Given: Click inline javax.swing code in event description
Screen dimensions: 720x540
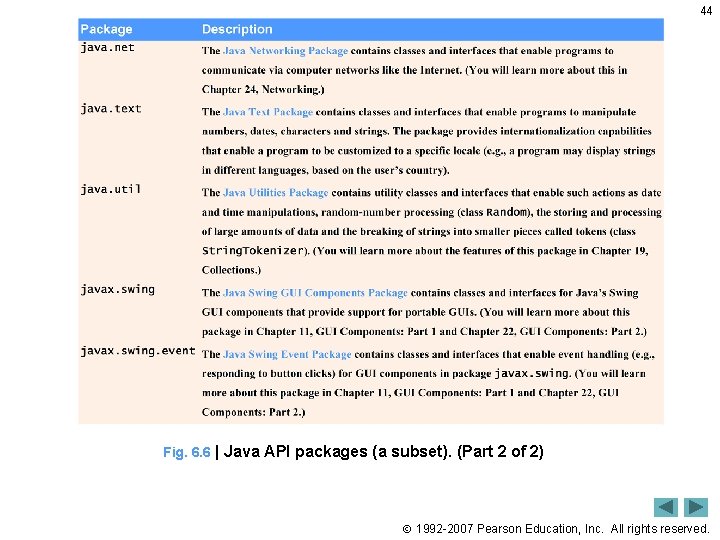Looking at the screenshot, I should pos(532,373).
